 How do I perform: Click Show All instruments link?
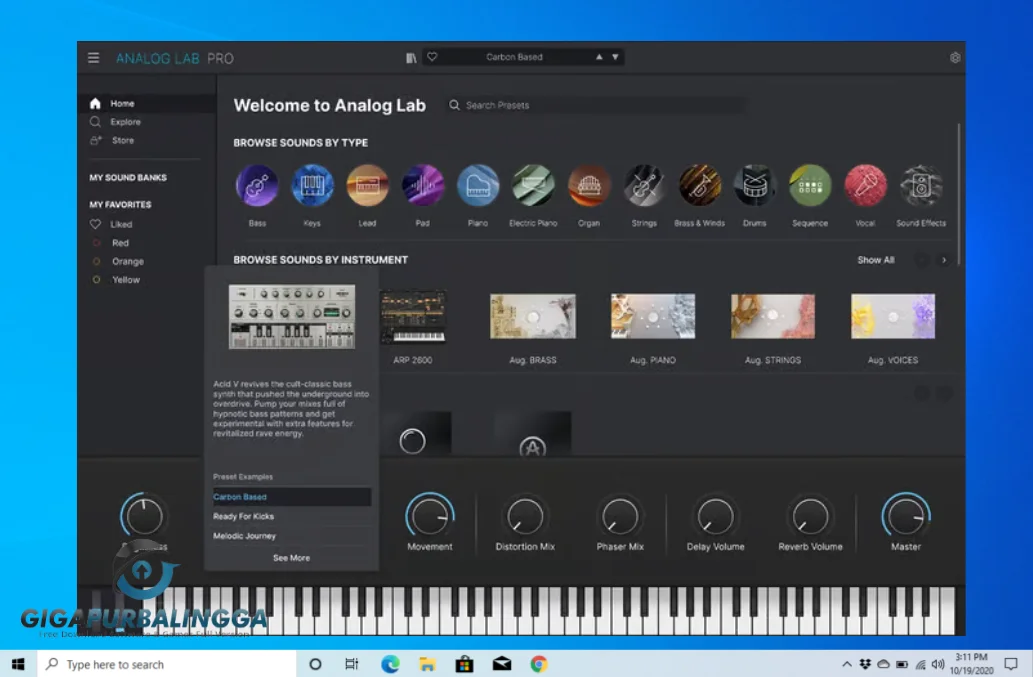tap(876, 260)
